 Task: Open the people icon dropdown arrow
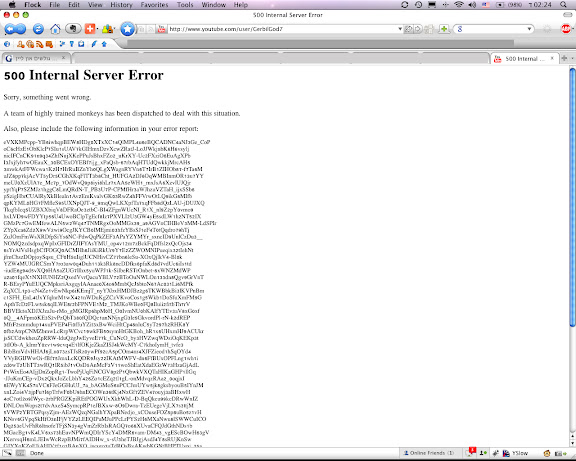pos(115,29)
